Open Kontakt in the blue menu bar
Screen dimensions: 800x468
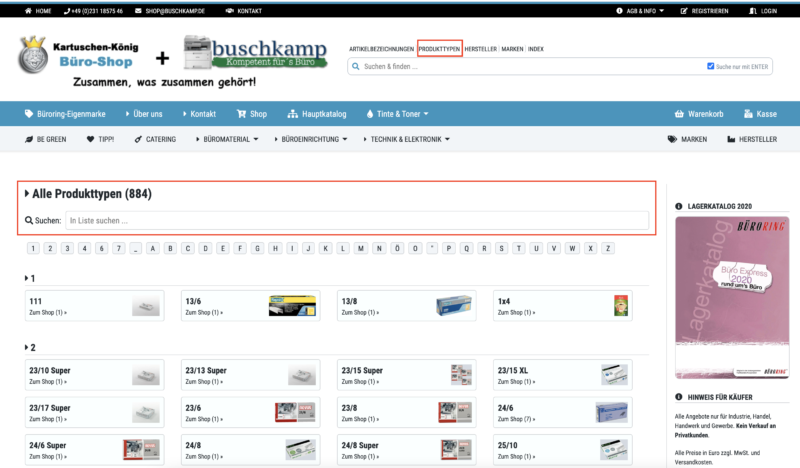point(199,114)
